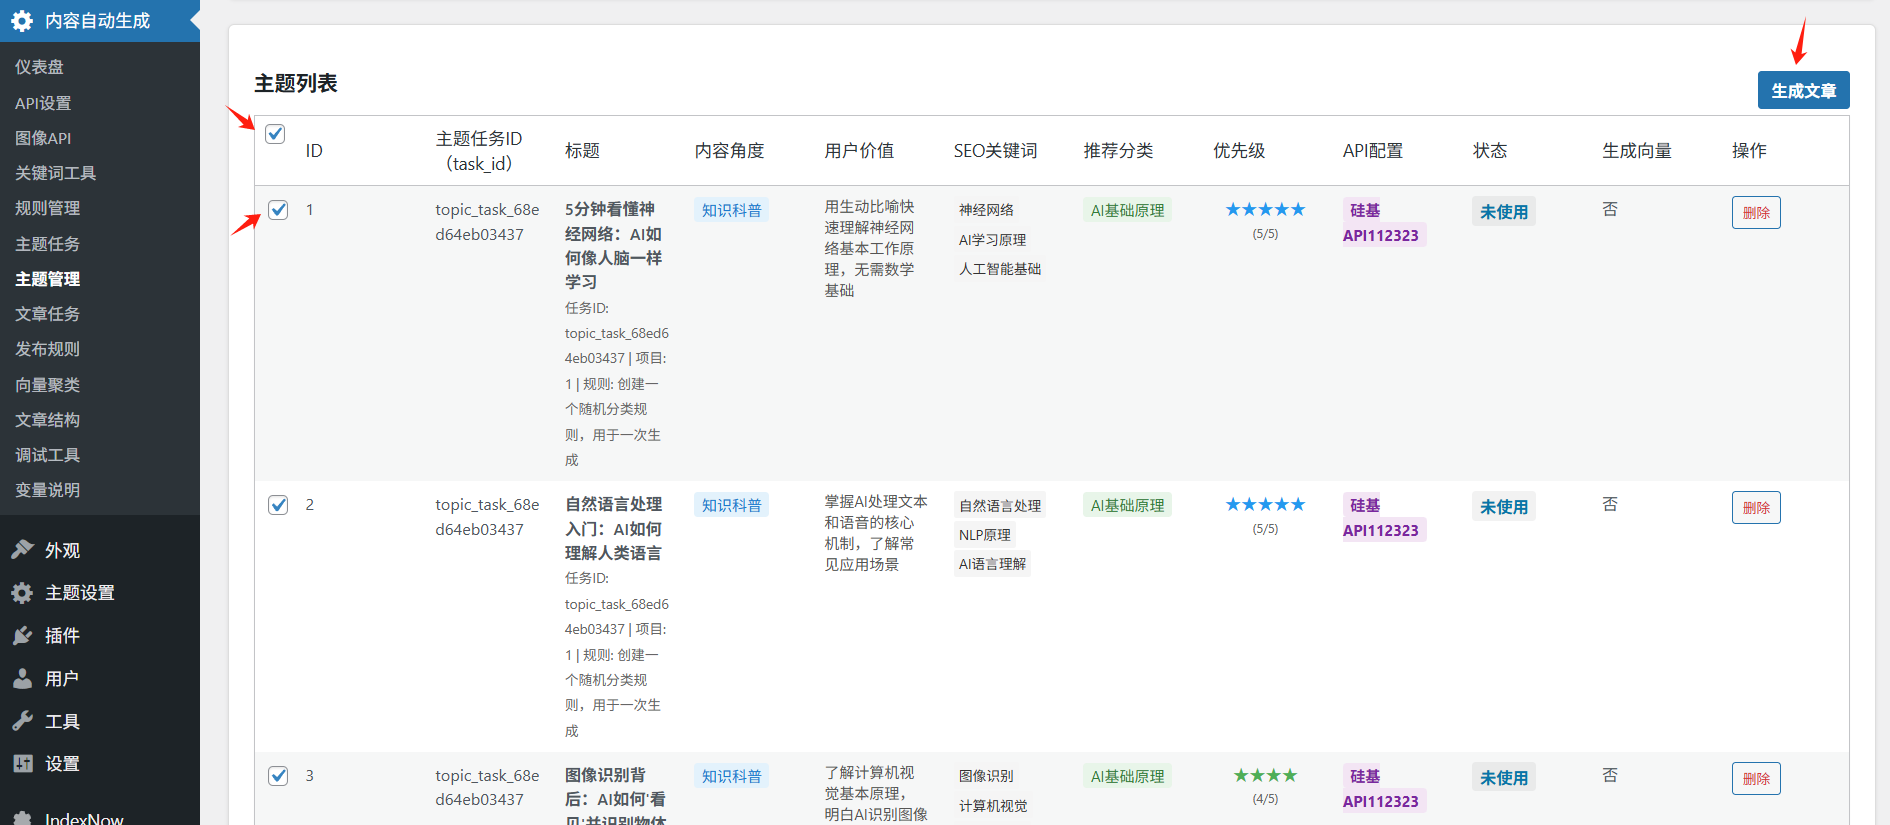Image resolution: width=1890 pixels, height=825 pixels.
Task: Delete the first topic with 删除 button
Action: 1756,213
